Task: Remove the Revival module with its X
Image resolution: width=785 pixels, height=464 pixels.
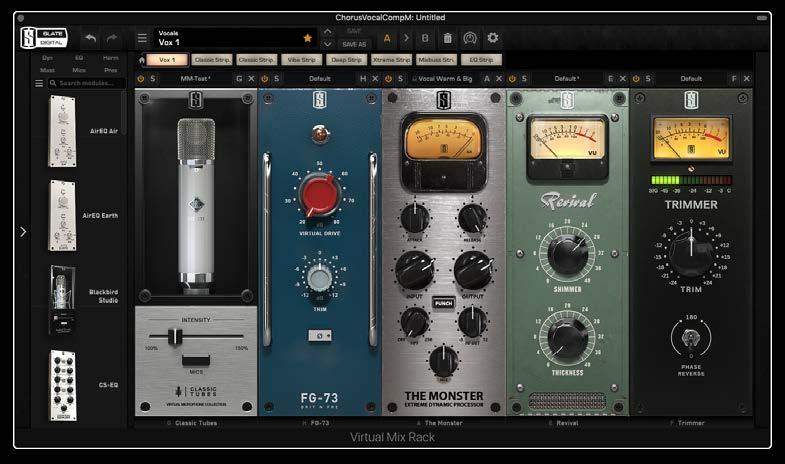Action: (x=622, y=79)
